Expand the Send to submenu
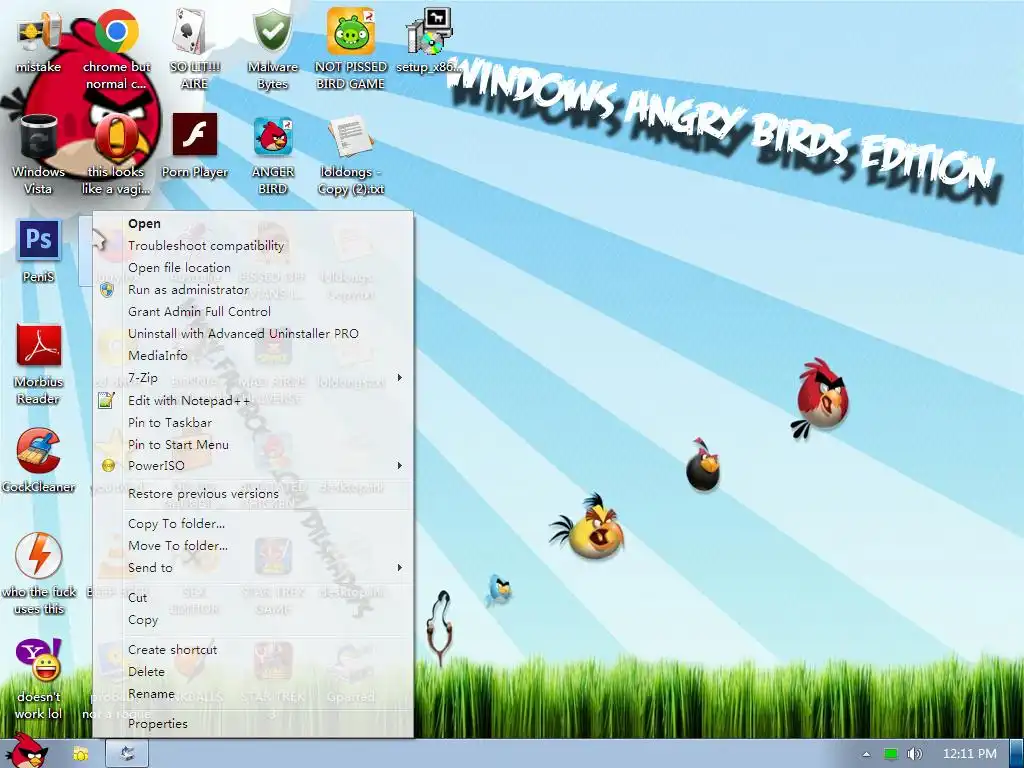The height and width of the screenshot is (768, 1024). [253, 568]
